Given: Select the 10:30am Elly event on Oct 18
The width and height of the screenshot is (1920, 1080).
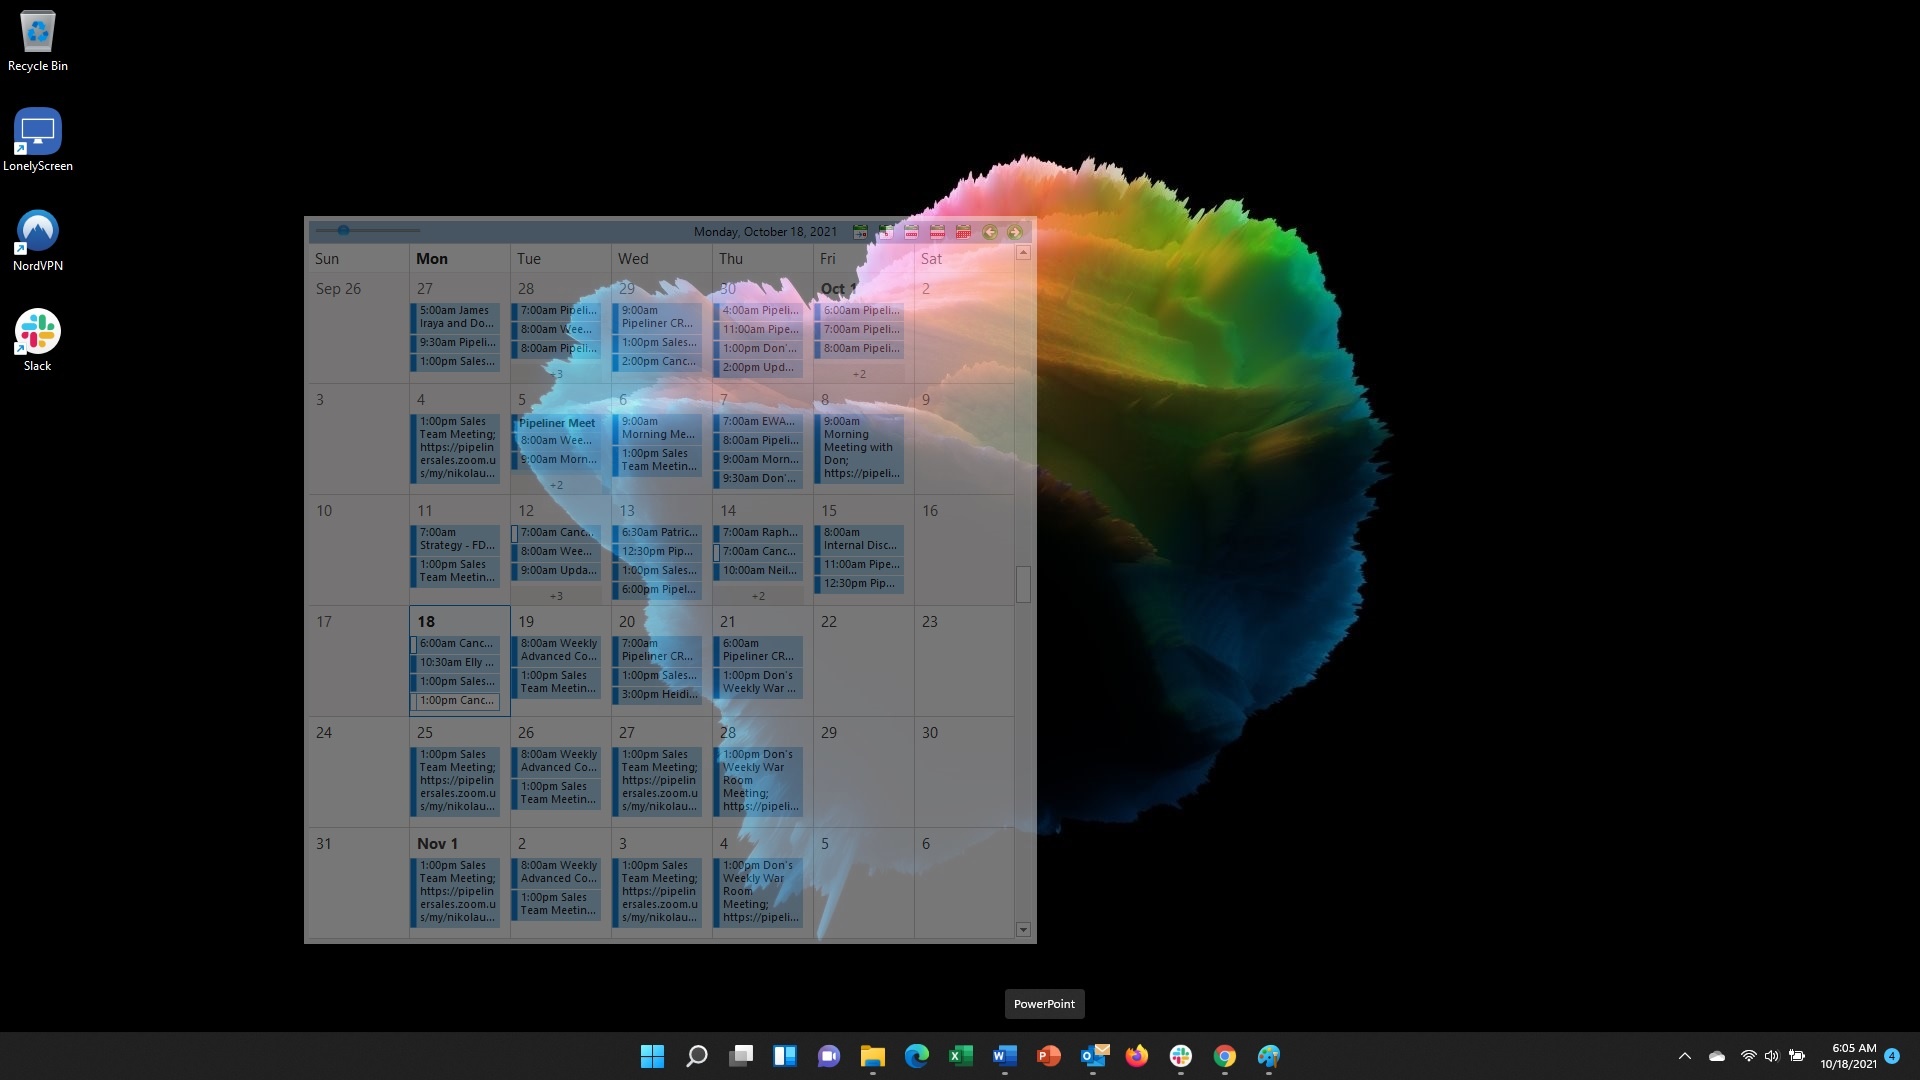Looking at the screenshot, I should coord(457,662).
